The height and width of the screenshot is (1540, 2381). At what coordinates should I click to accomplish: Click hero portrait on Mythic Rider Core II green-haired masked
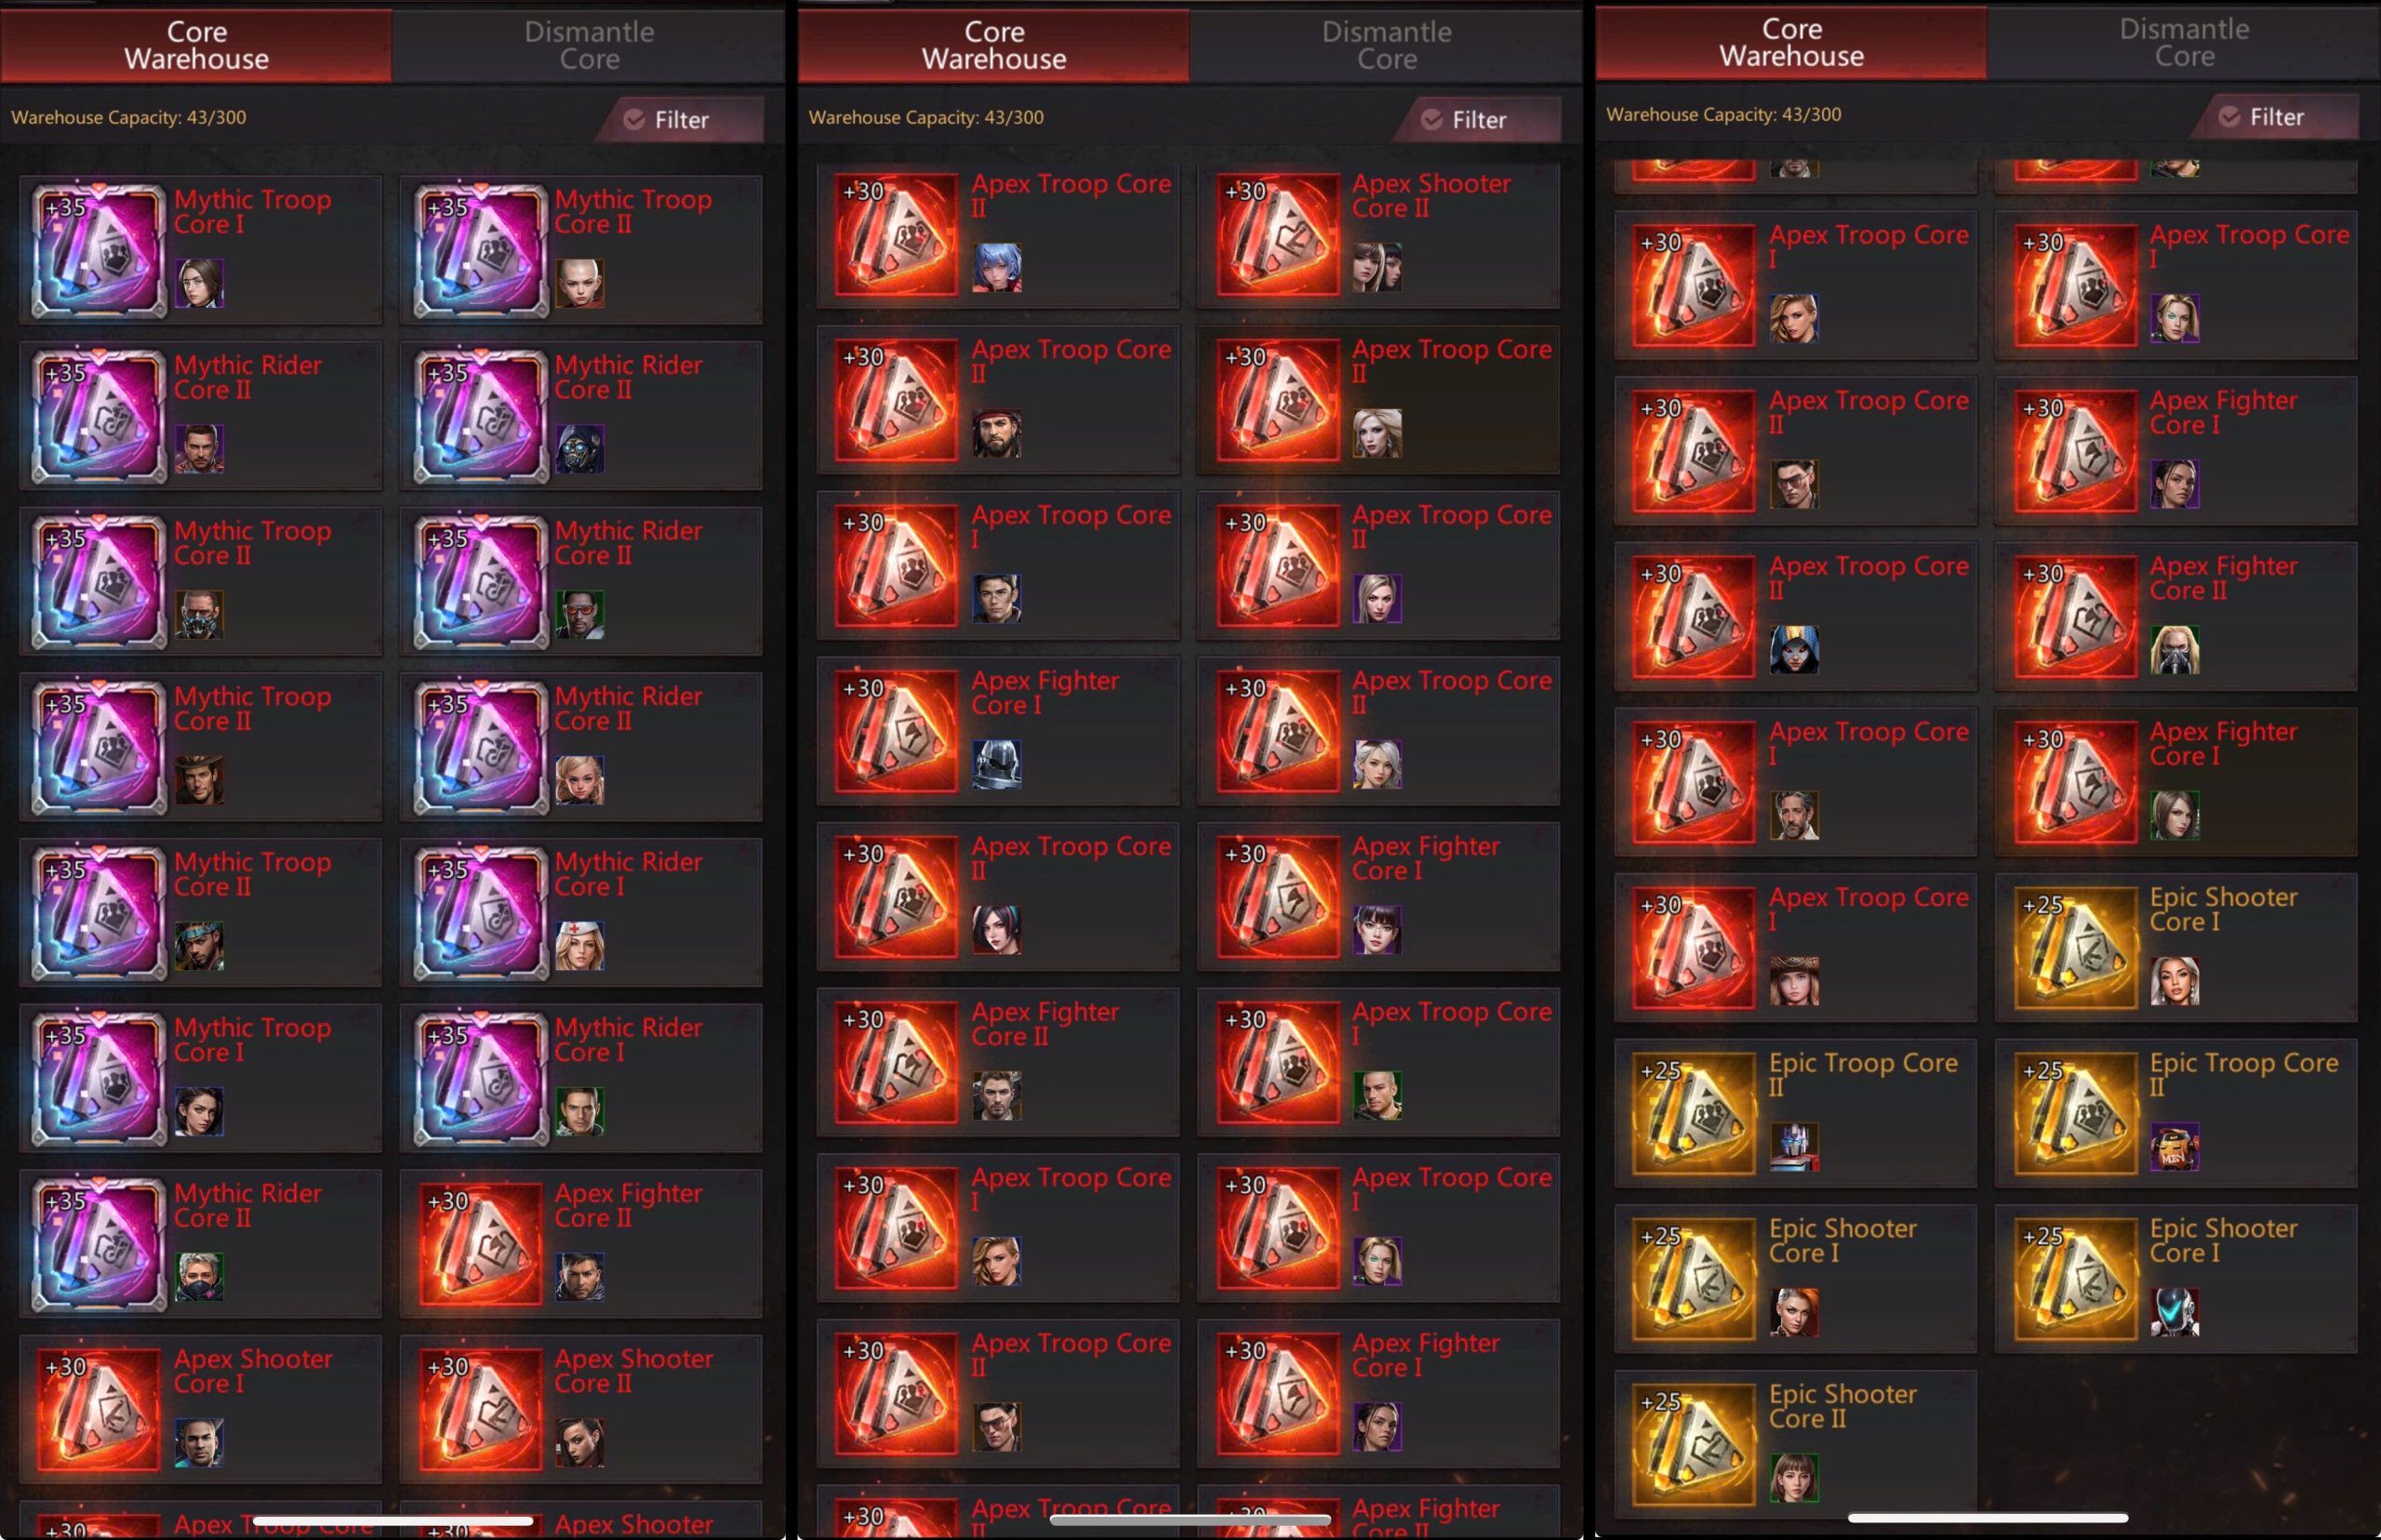coord(199,1277)
